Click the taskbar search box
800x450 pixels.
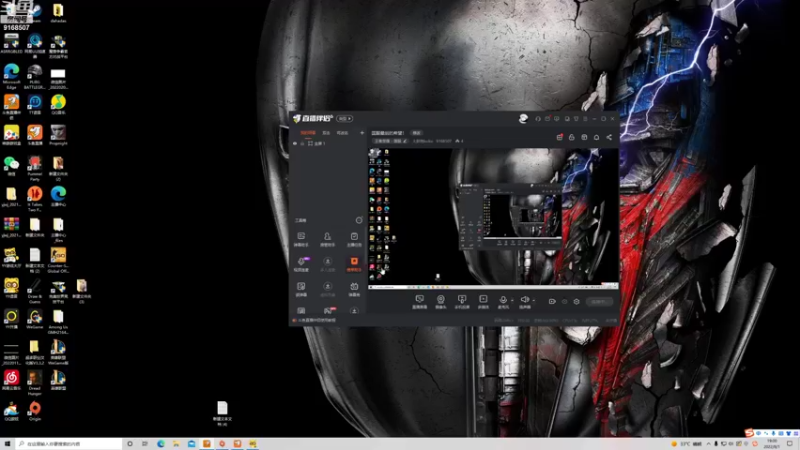(69, 444)
